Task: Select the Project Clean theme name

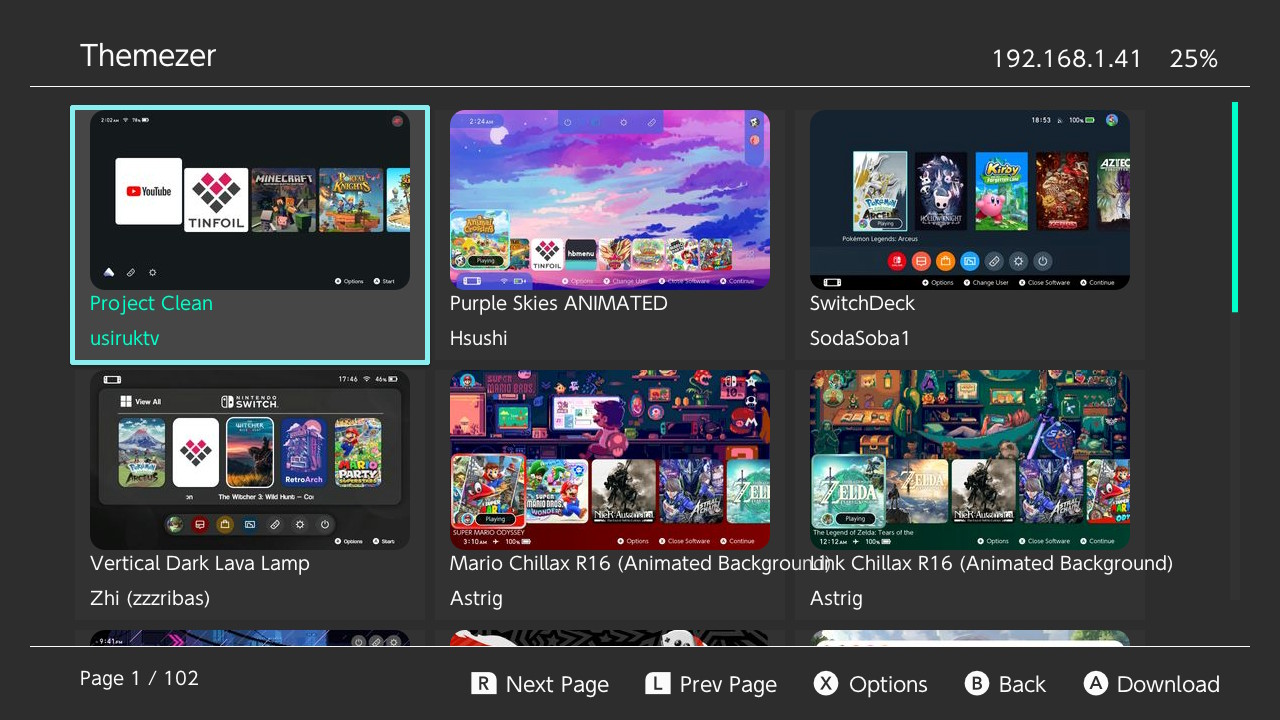Action: tap(151, 303)
